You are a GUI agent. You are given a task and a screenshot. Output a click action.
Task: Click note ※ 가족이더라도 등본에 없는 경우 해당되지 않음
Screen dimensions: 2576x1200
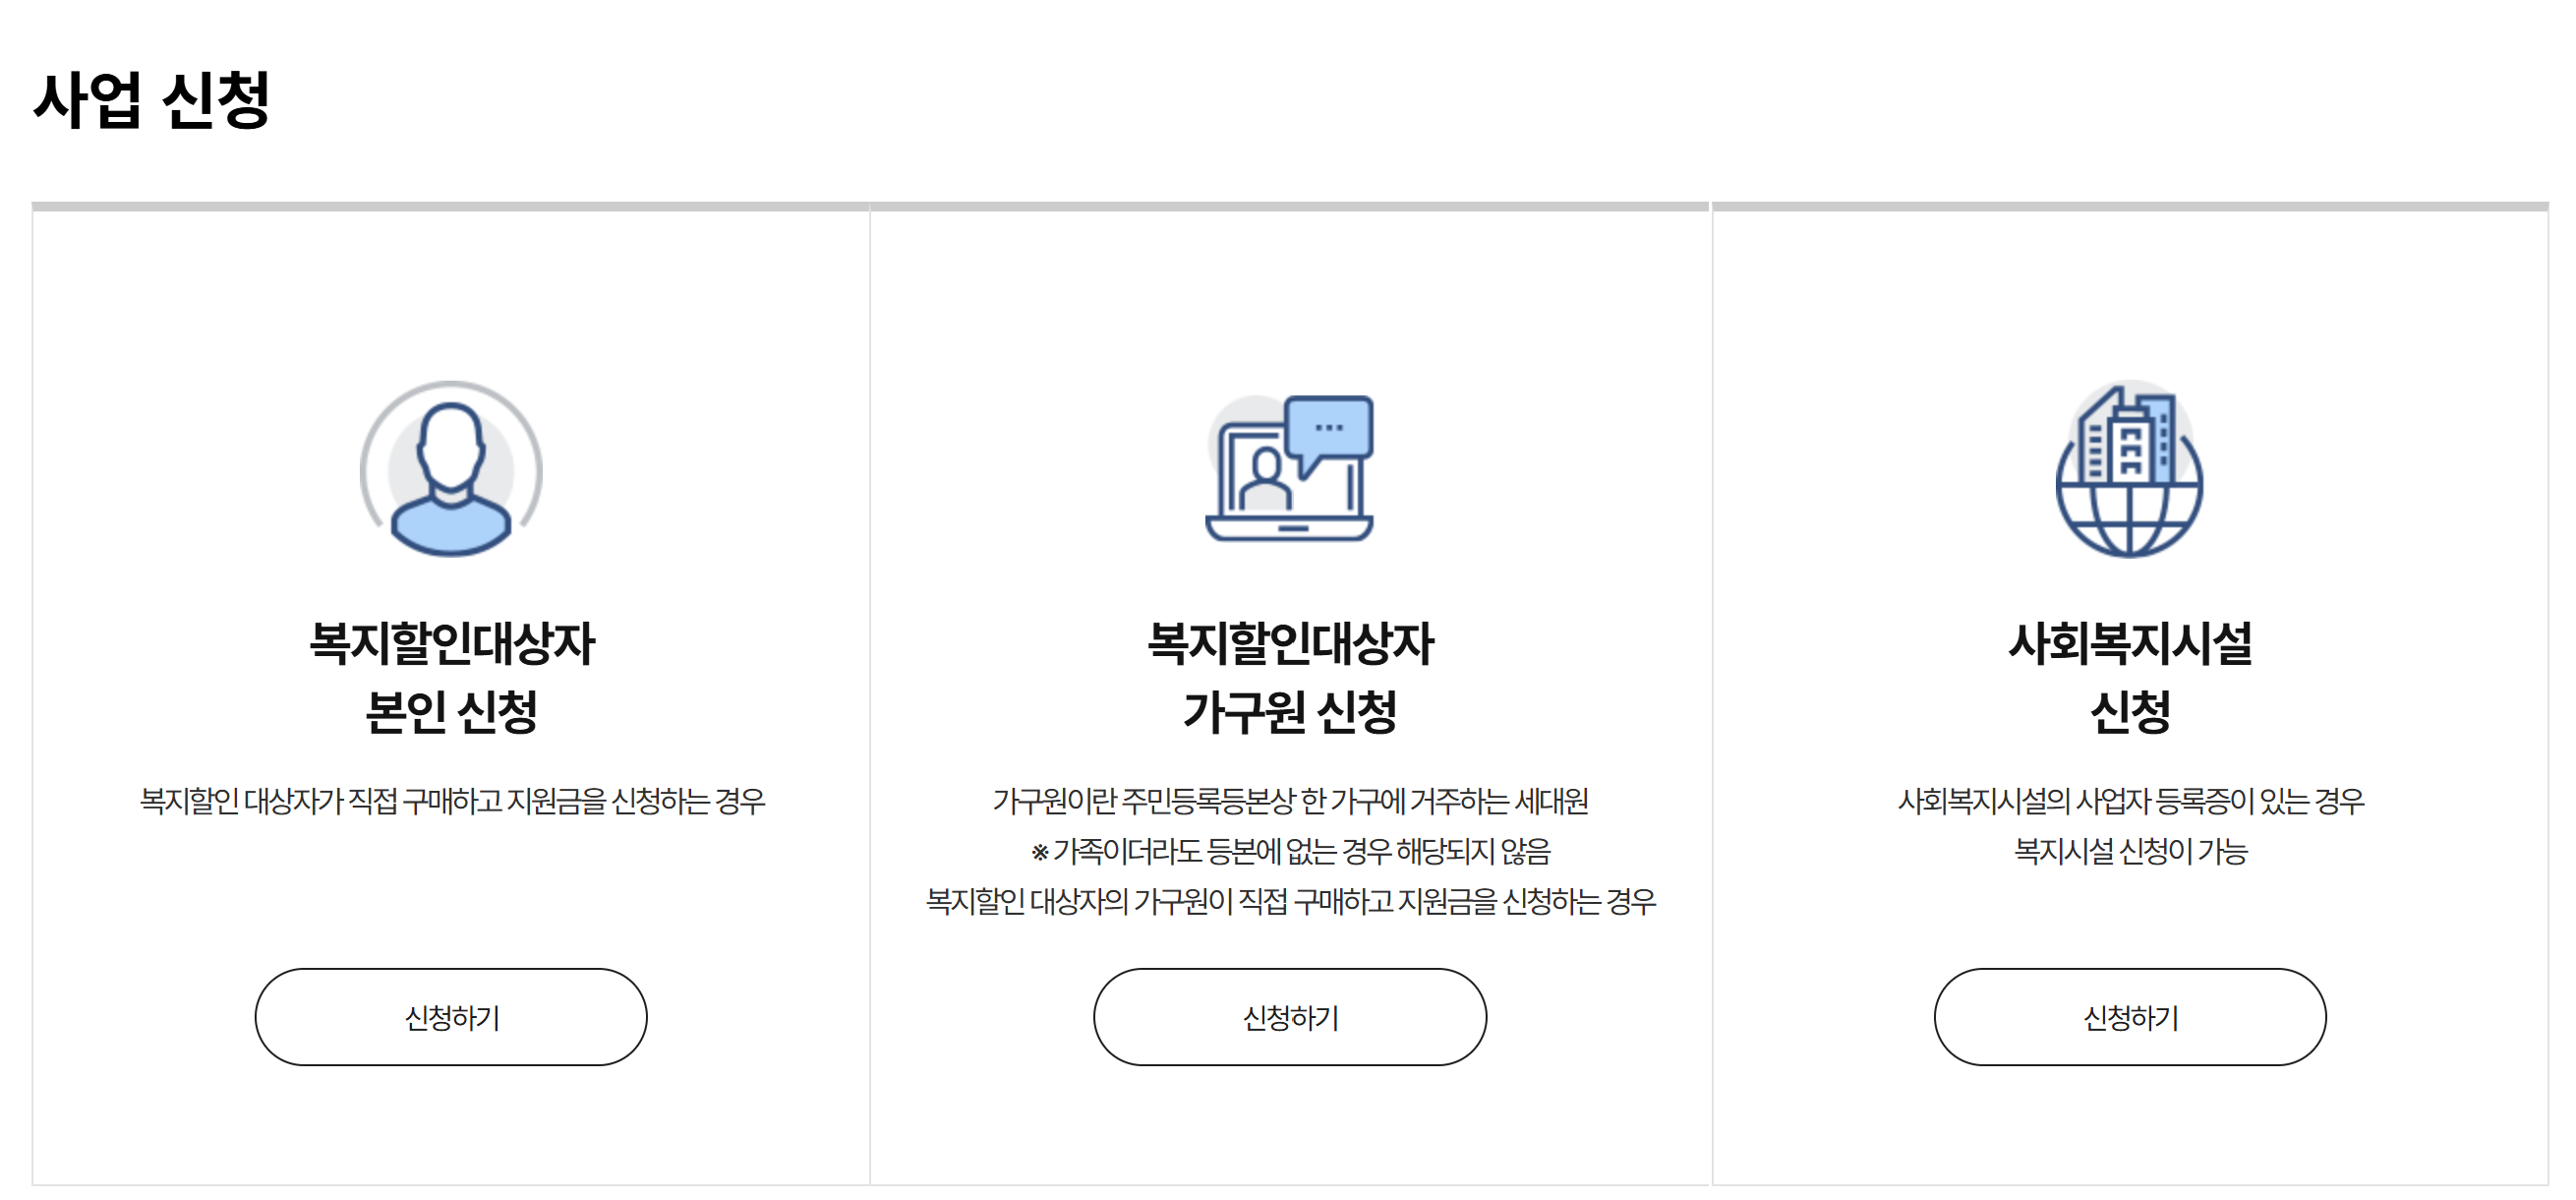tap(1290, 851)
